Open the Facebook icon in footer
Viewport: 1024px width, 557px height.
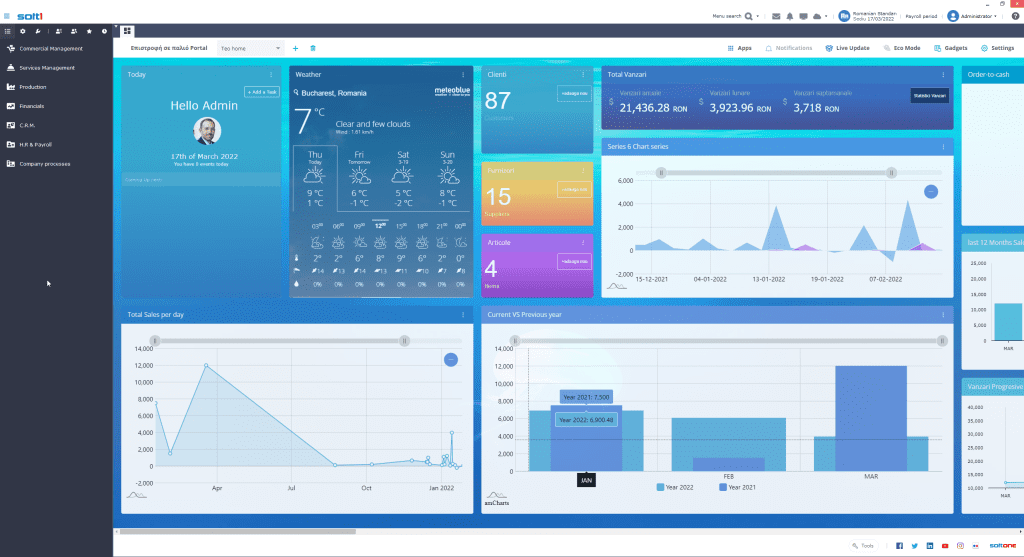(x=899, y=546)
